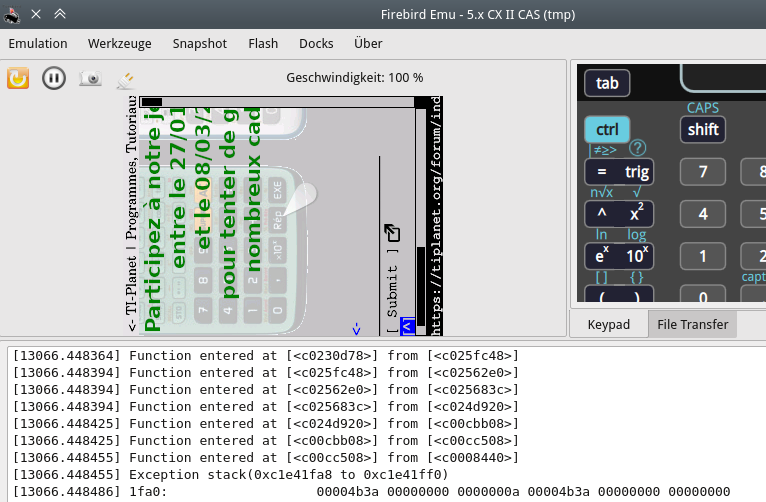Click the x squared key

[637, 214]
